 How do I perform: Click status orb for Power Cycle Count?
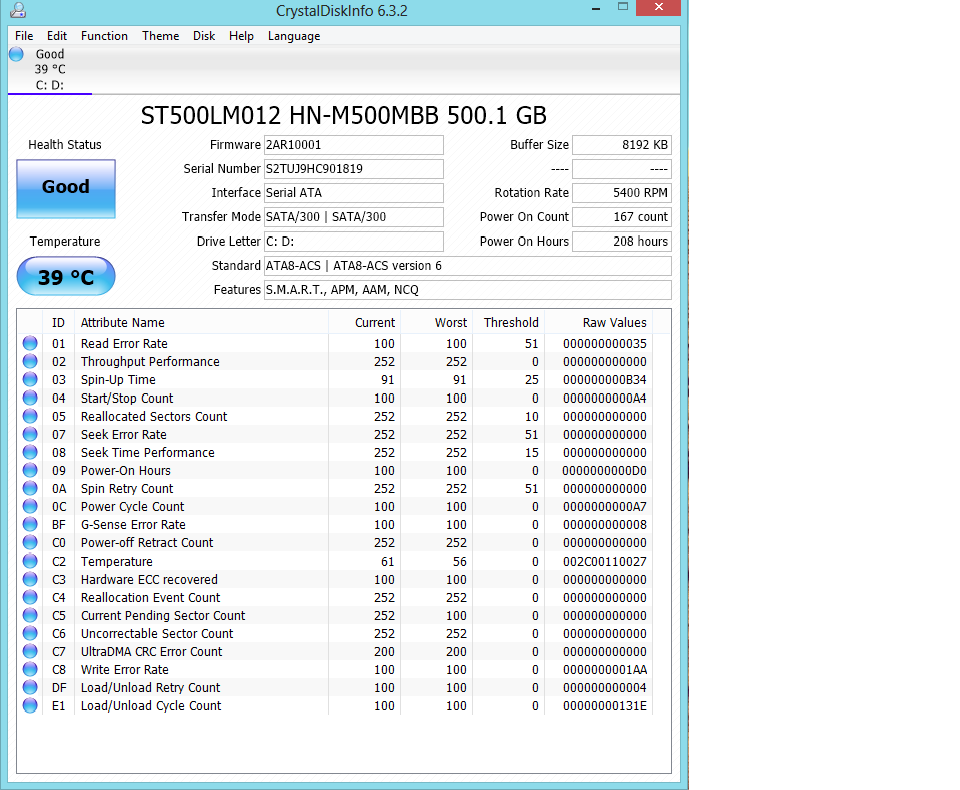pos(30,506)
